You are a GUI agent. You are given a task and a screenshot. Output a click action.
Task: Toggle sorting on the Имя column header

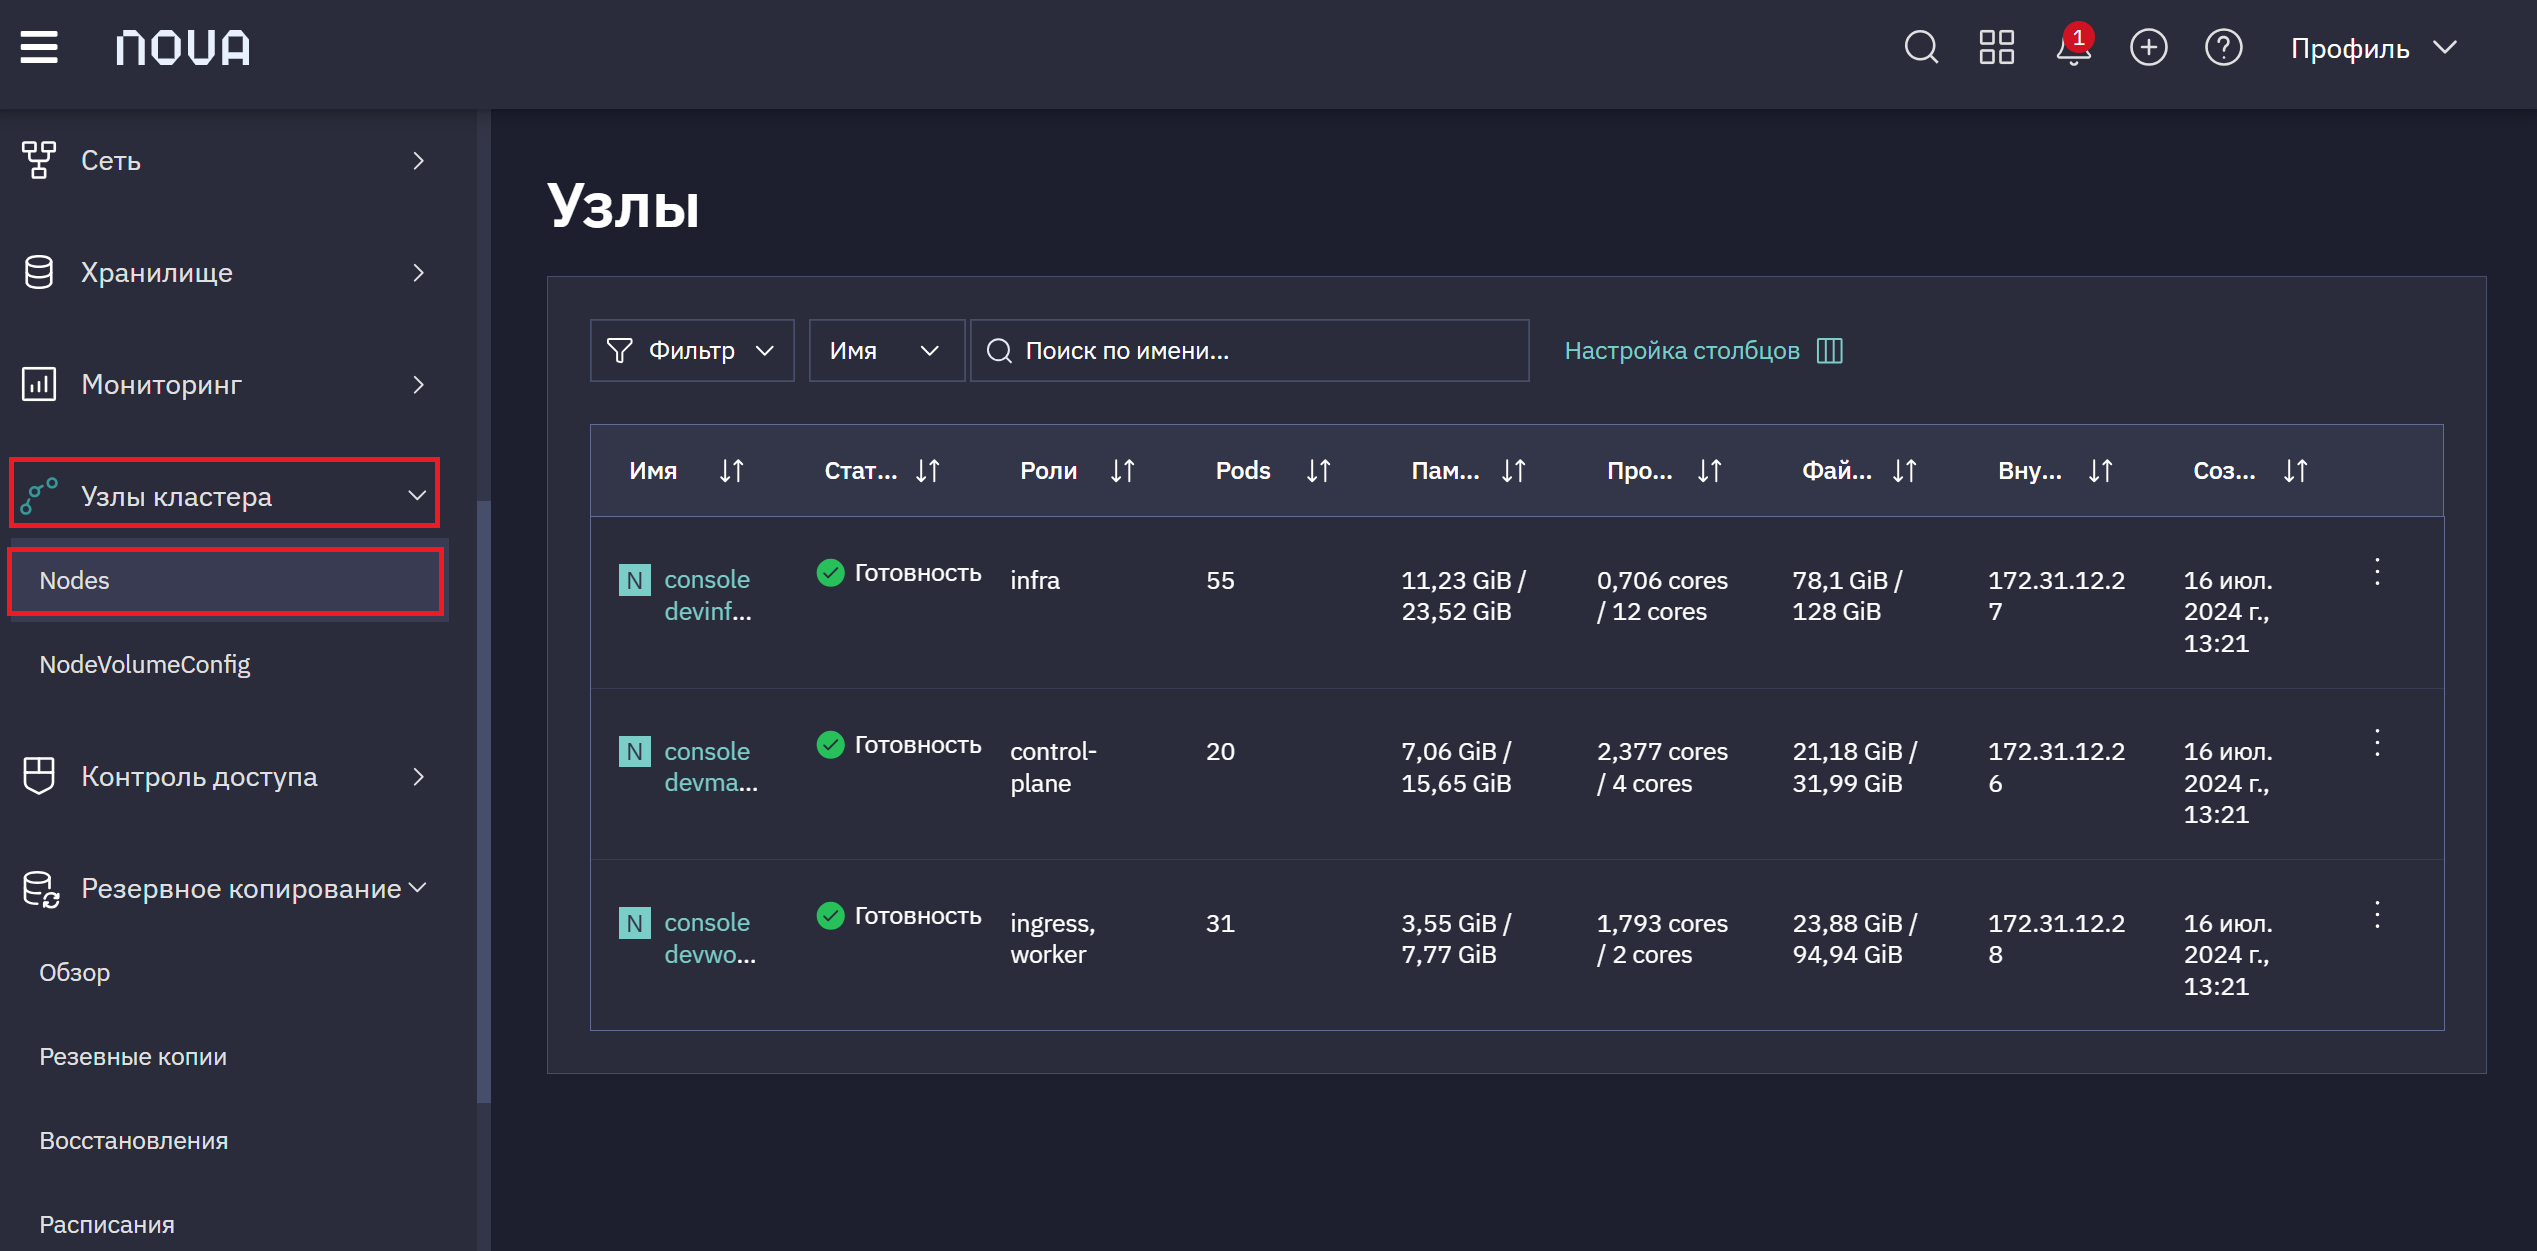(x=731, y=471)
